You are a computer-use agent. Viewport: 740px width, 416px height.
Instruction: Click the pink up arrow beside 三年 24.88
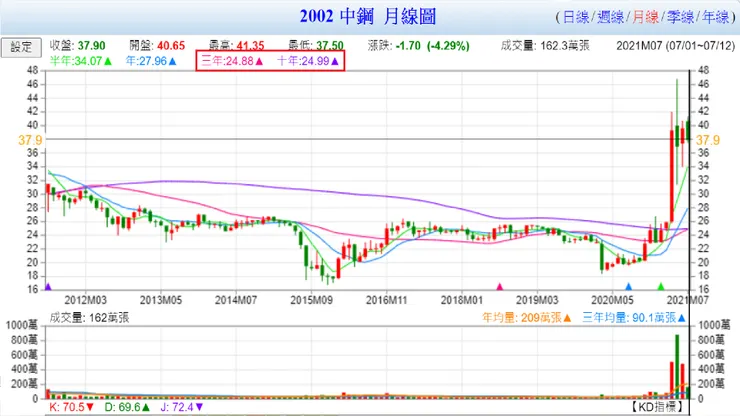tap(259, 61)
